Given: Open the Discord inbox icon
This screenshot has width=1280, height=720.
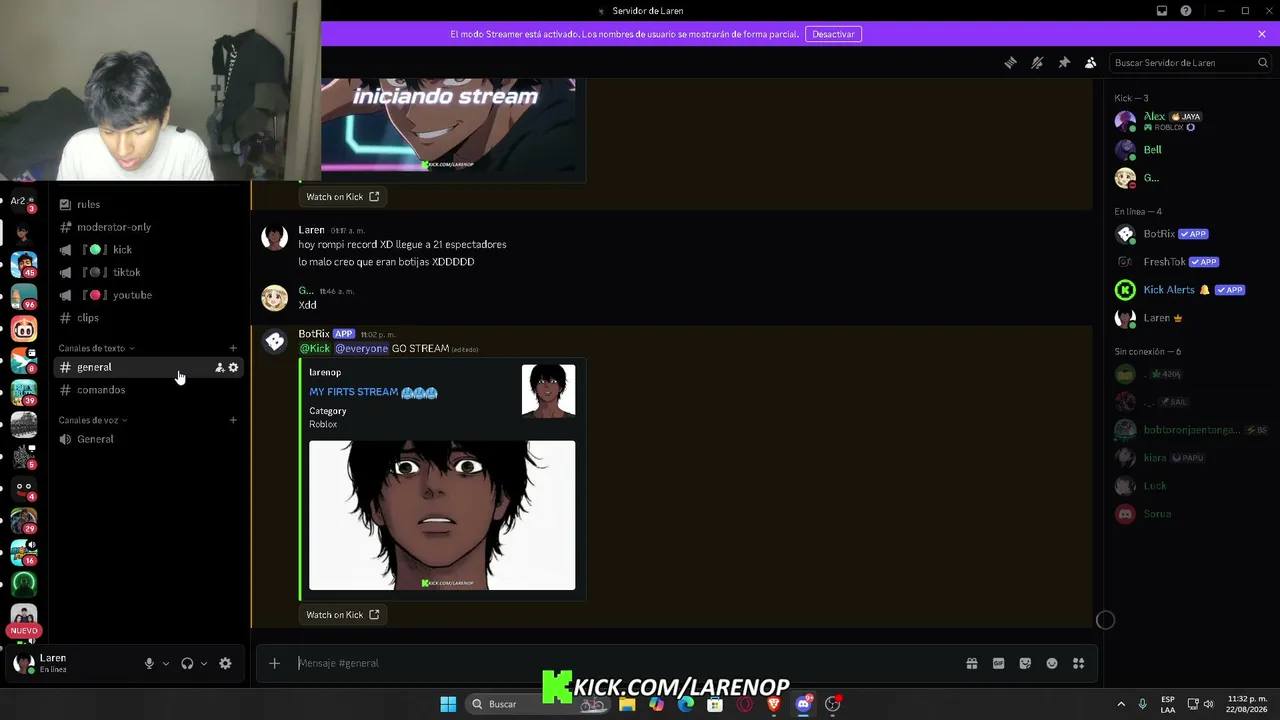Looking at the screenshot, I should pyautogui.click(x=1162, y=11).
